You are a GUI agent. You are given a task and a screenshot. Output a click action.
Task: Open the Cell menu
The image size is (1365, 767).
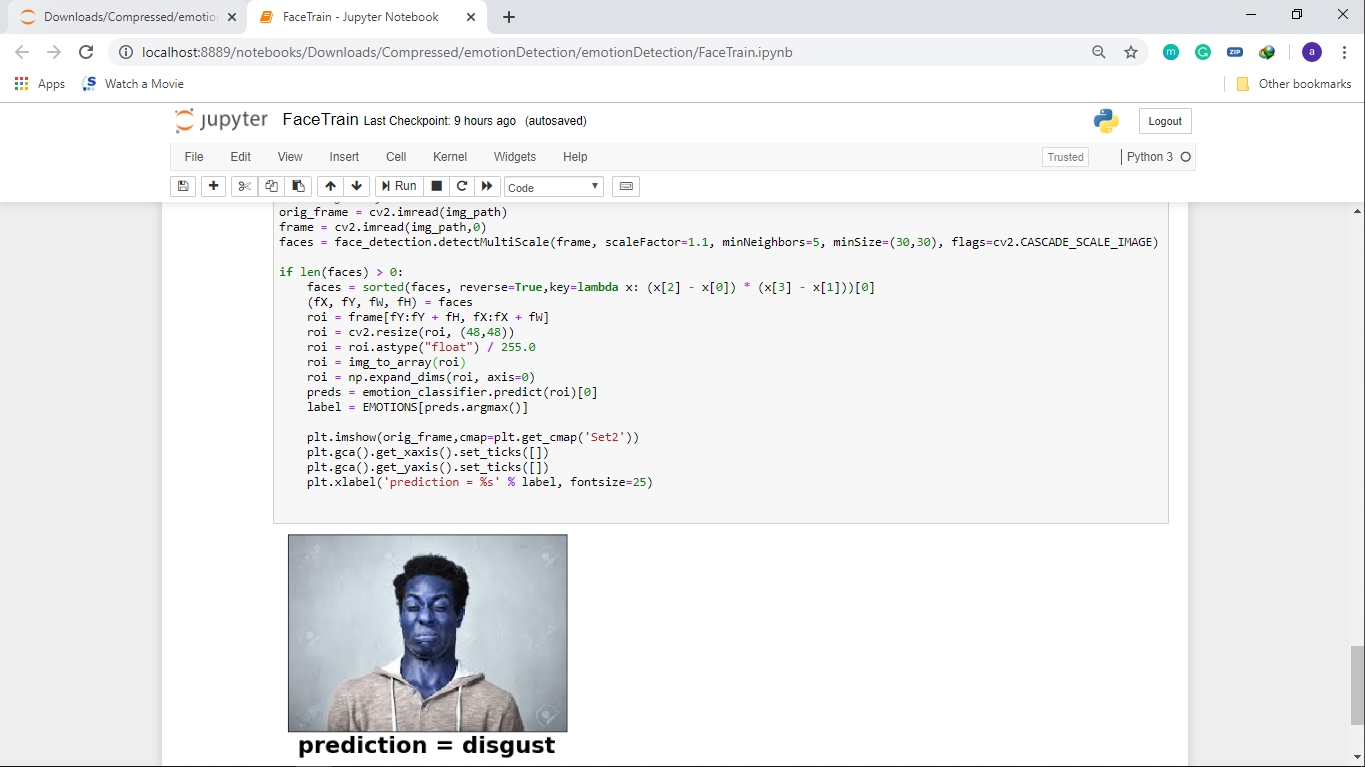pos(396,157)
